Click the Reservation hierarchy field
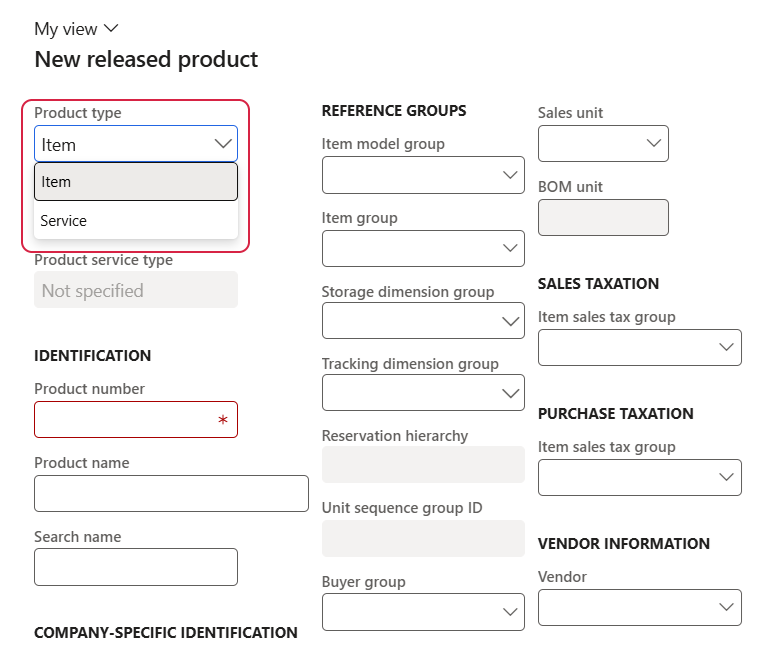773x648 pixels. coord(423,465)
